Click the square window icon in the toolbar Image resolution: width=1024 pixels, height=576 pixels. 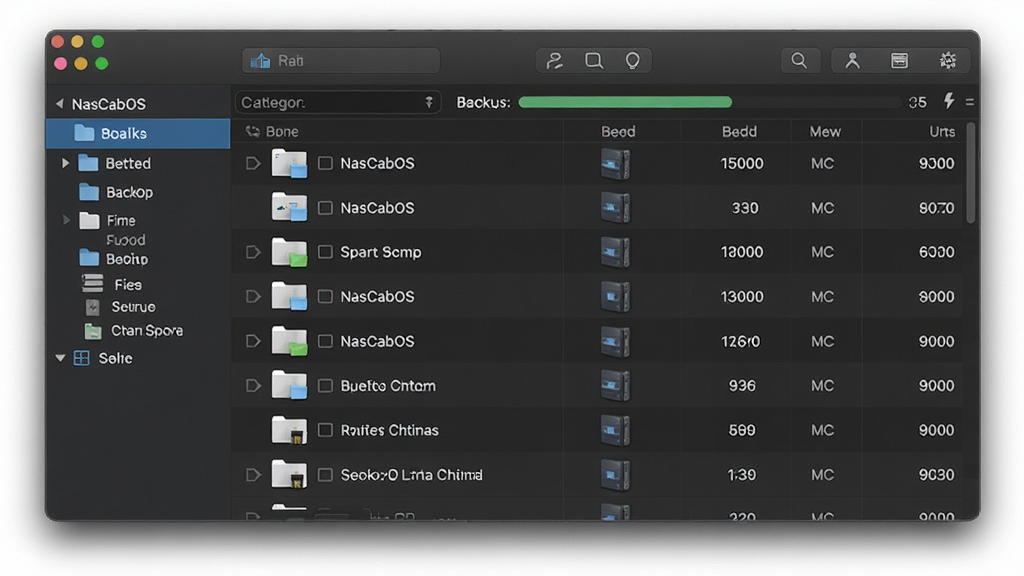click(x=594, y=61)
